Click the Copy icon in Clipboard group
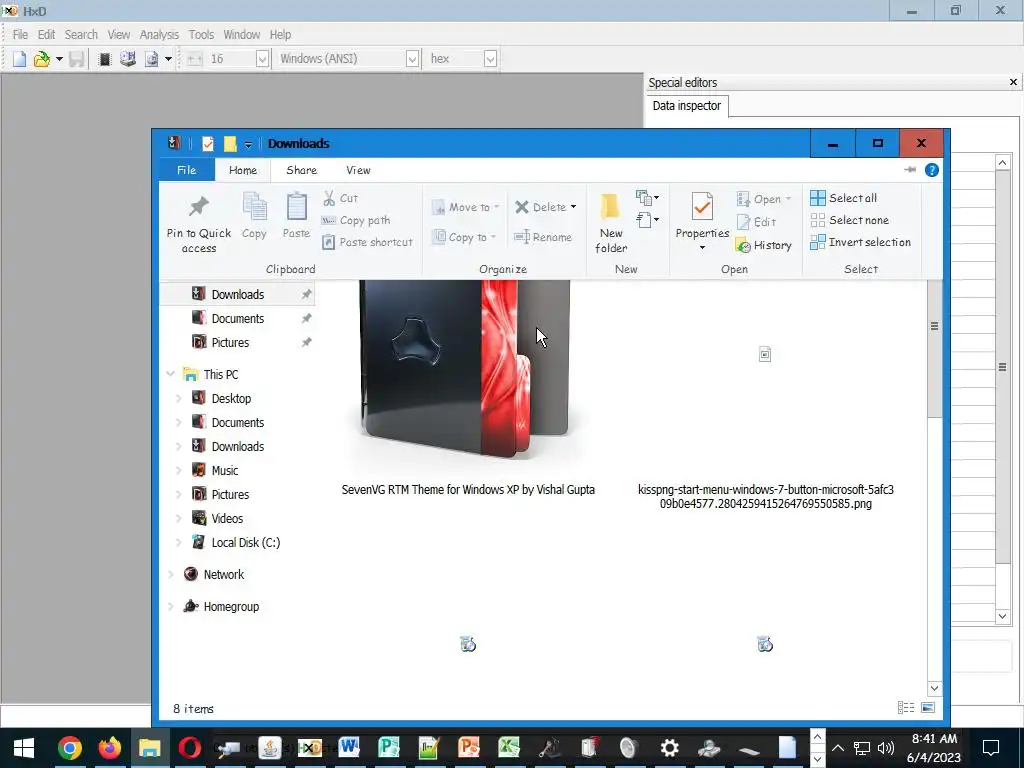 pyautogui.click(x=254, y=206)
